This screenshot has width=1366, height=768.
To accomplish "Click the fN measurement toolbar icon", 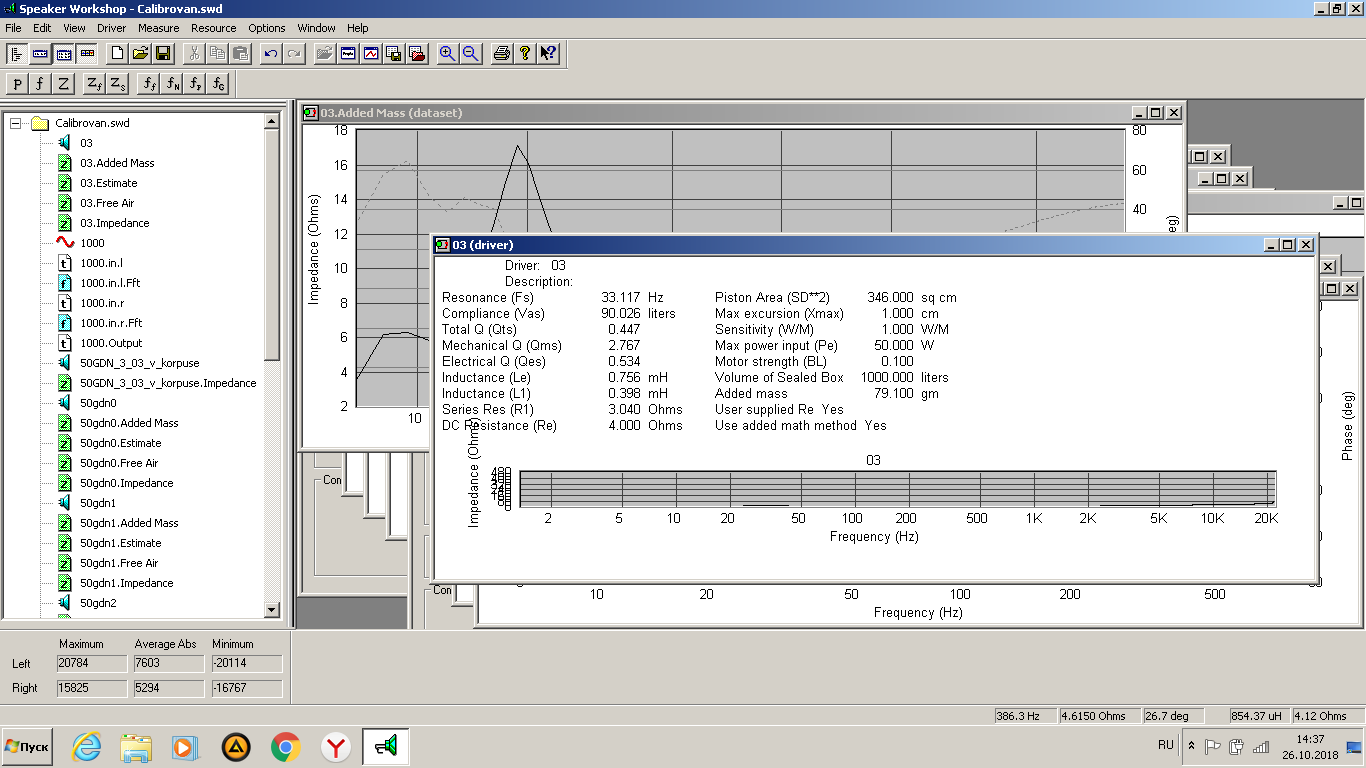I will click(x=173, y=84).
